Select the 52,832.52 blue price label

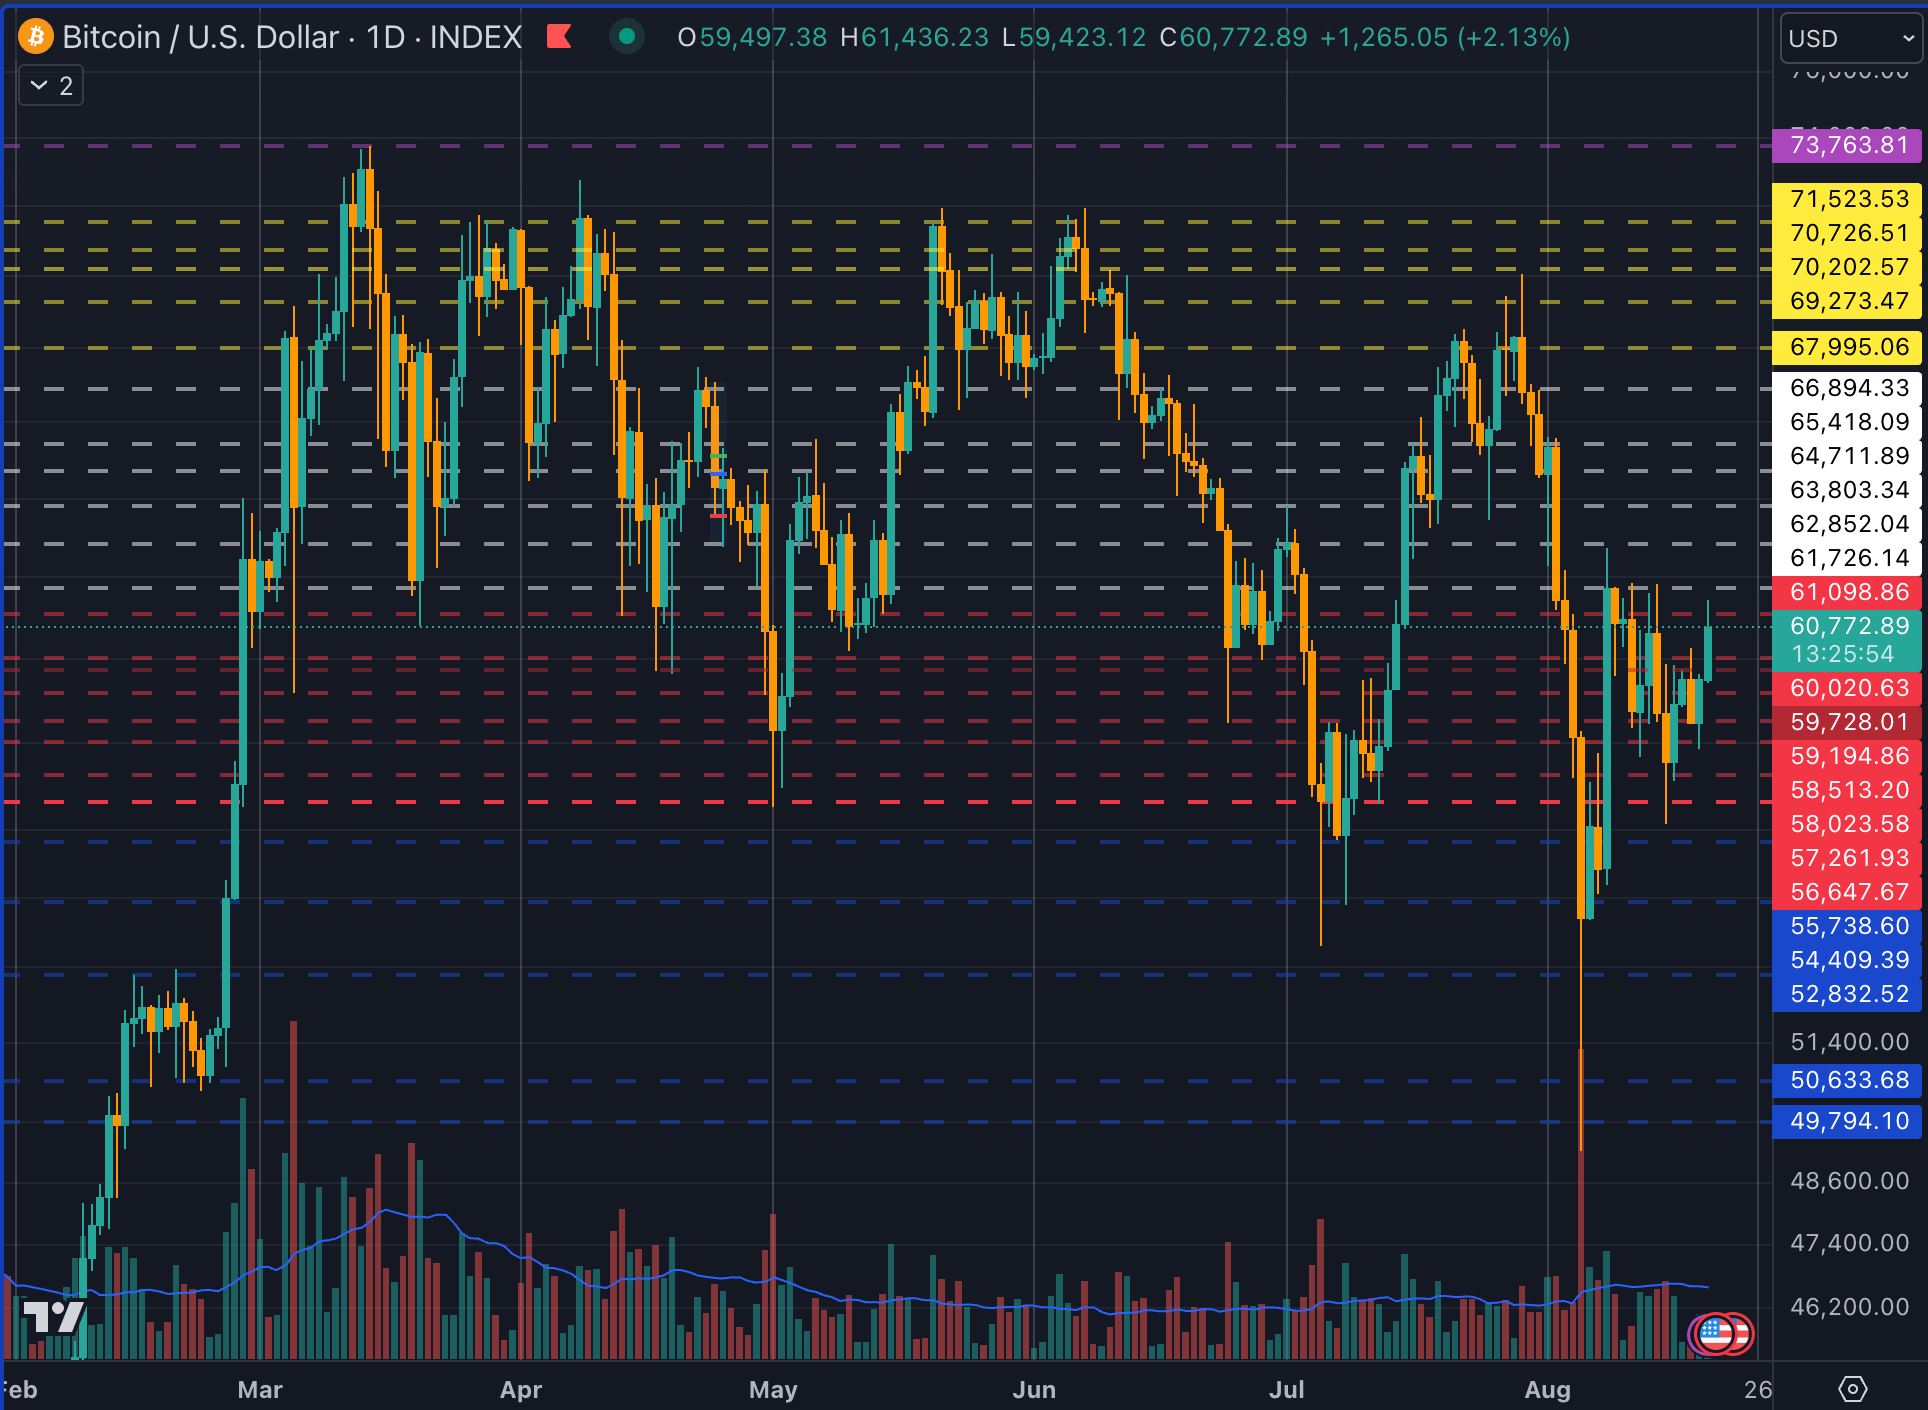1847,994
